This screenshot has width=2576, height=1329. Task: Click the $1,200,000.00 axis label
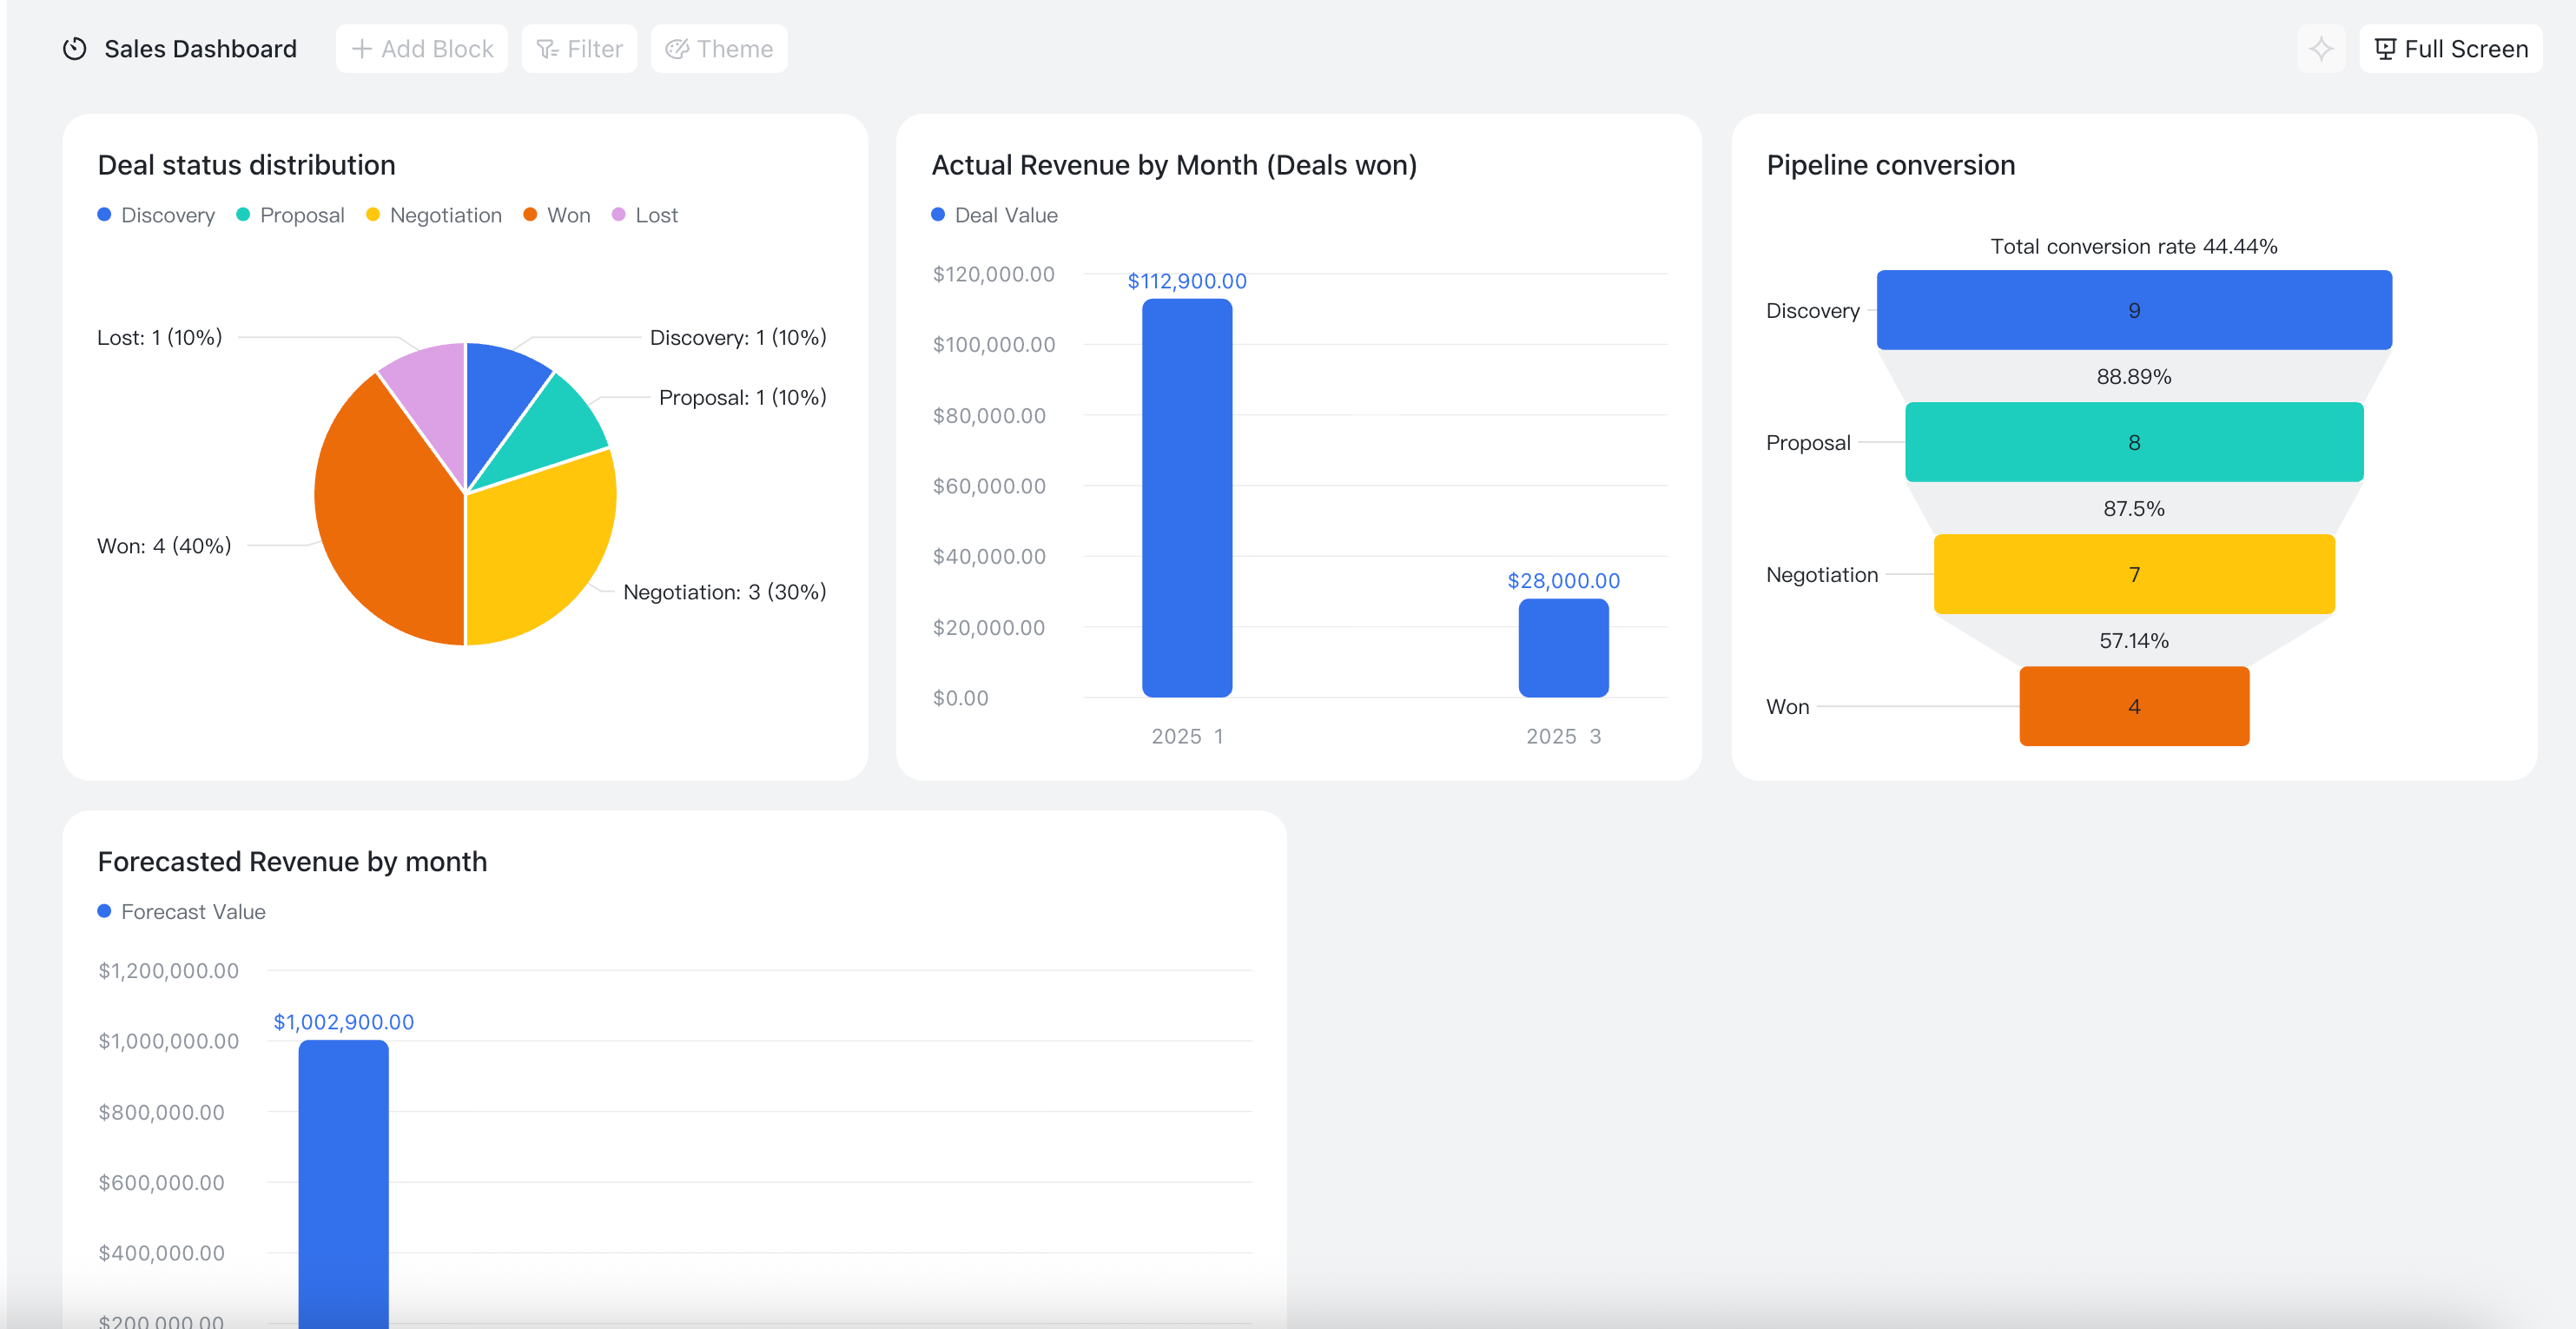[168, 970]
